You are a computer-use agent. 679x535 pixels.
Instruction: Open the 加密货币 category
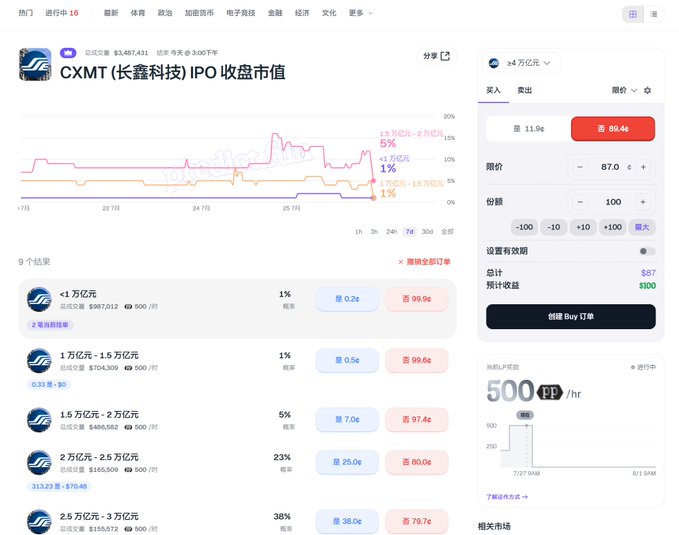[199, 13]
